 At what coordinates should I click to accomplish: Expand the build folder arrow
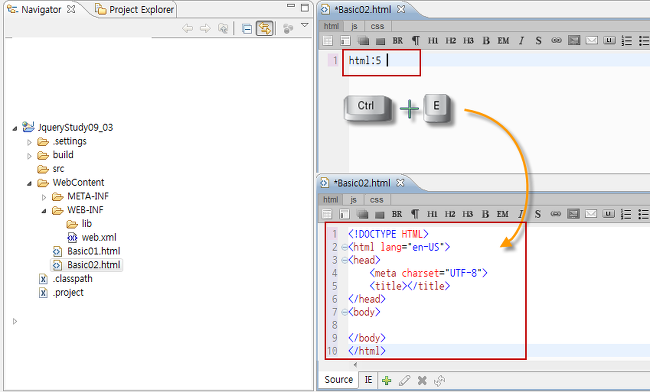click(x=29, y=156)
